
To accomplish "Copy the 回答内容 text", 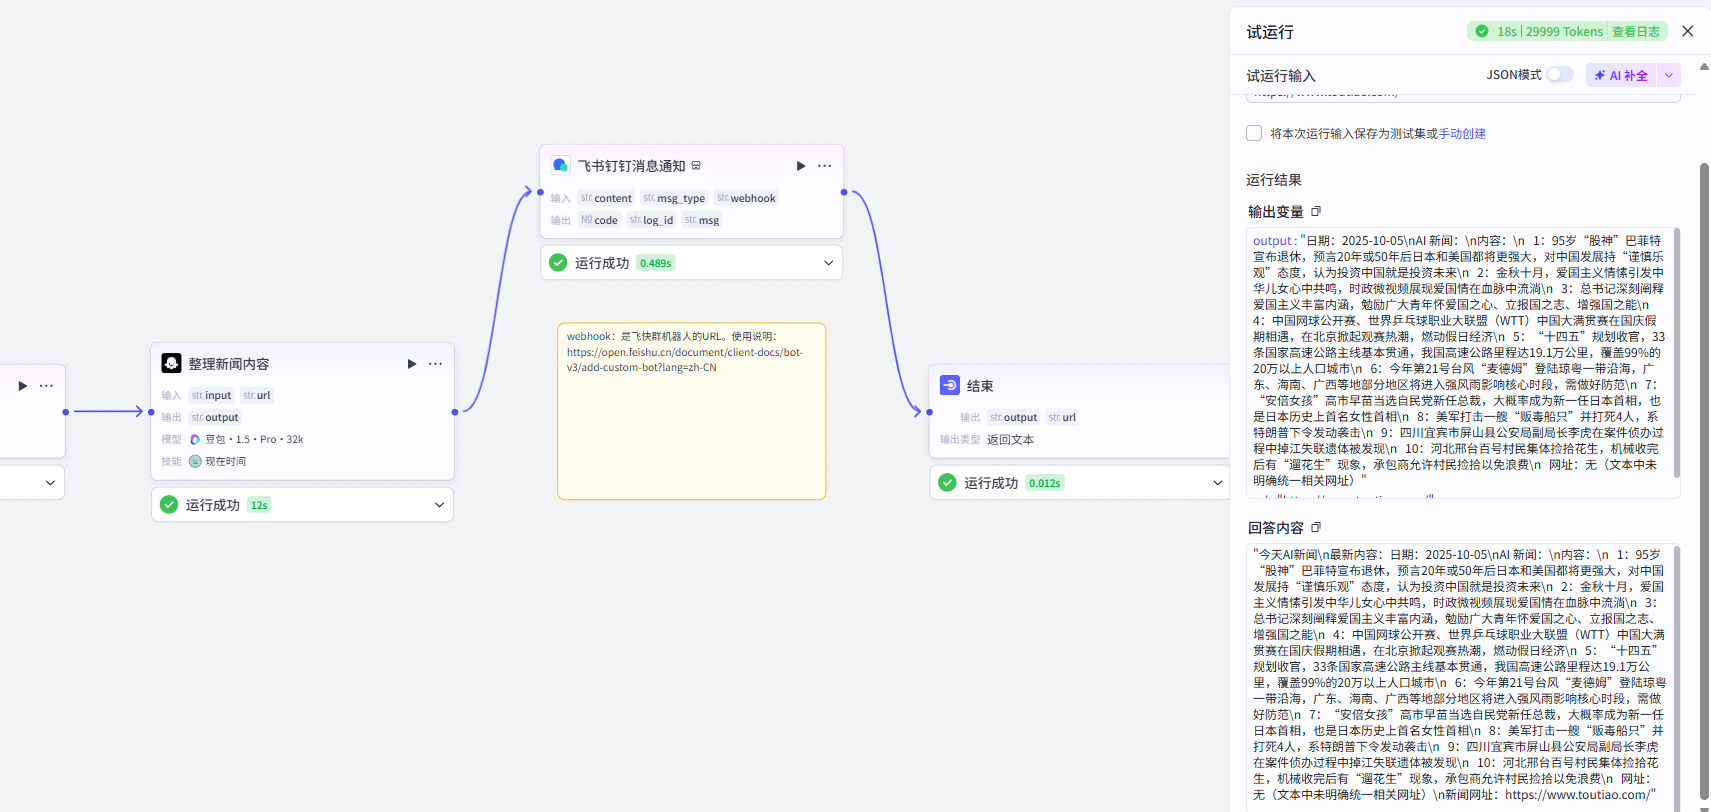I will (1316, 527).
